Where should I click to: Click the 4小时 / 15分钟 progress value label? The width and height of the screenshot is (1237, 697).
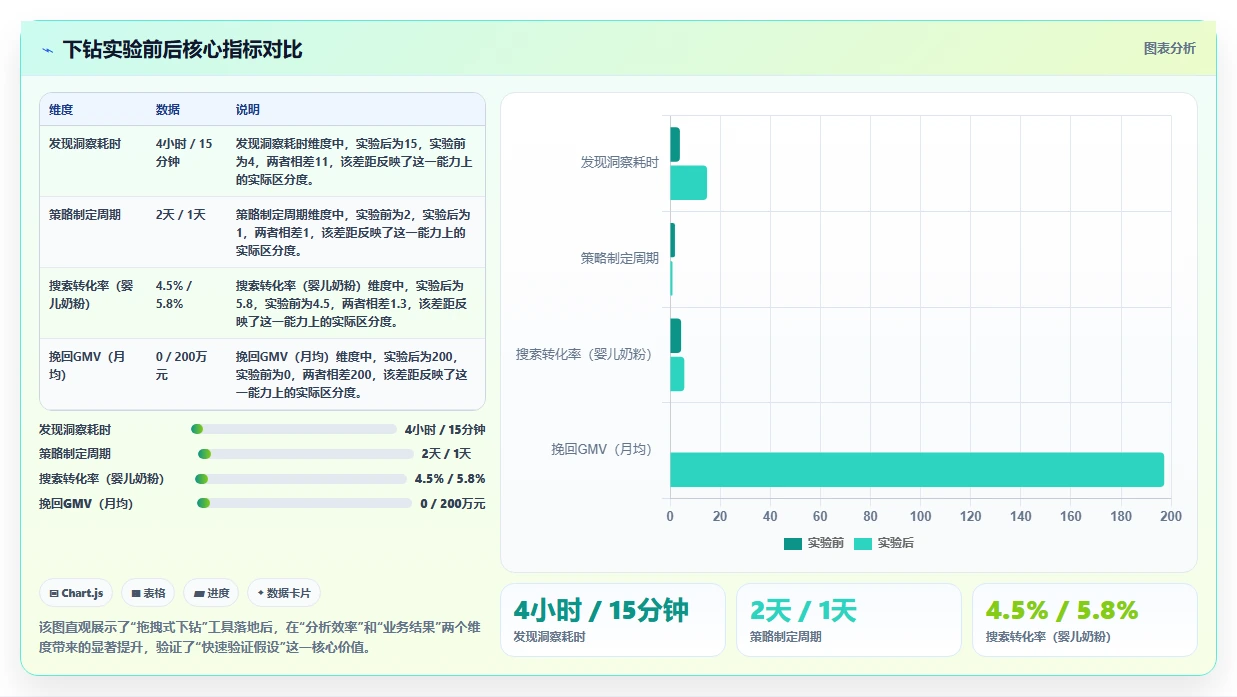(445, 430)
